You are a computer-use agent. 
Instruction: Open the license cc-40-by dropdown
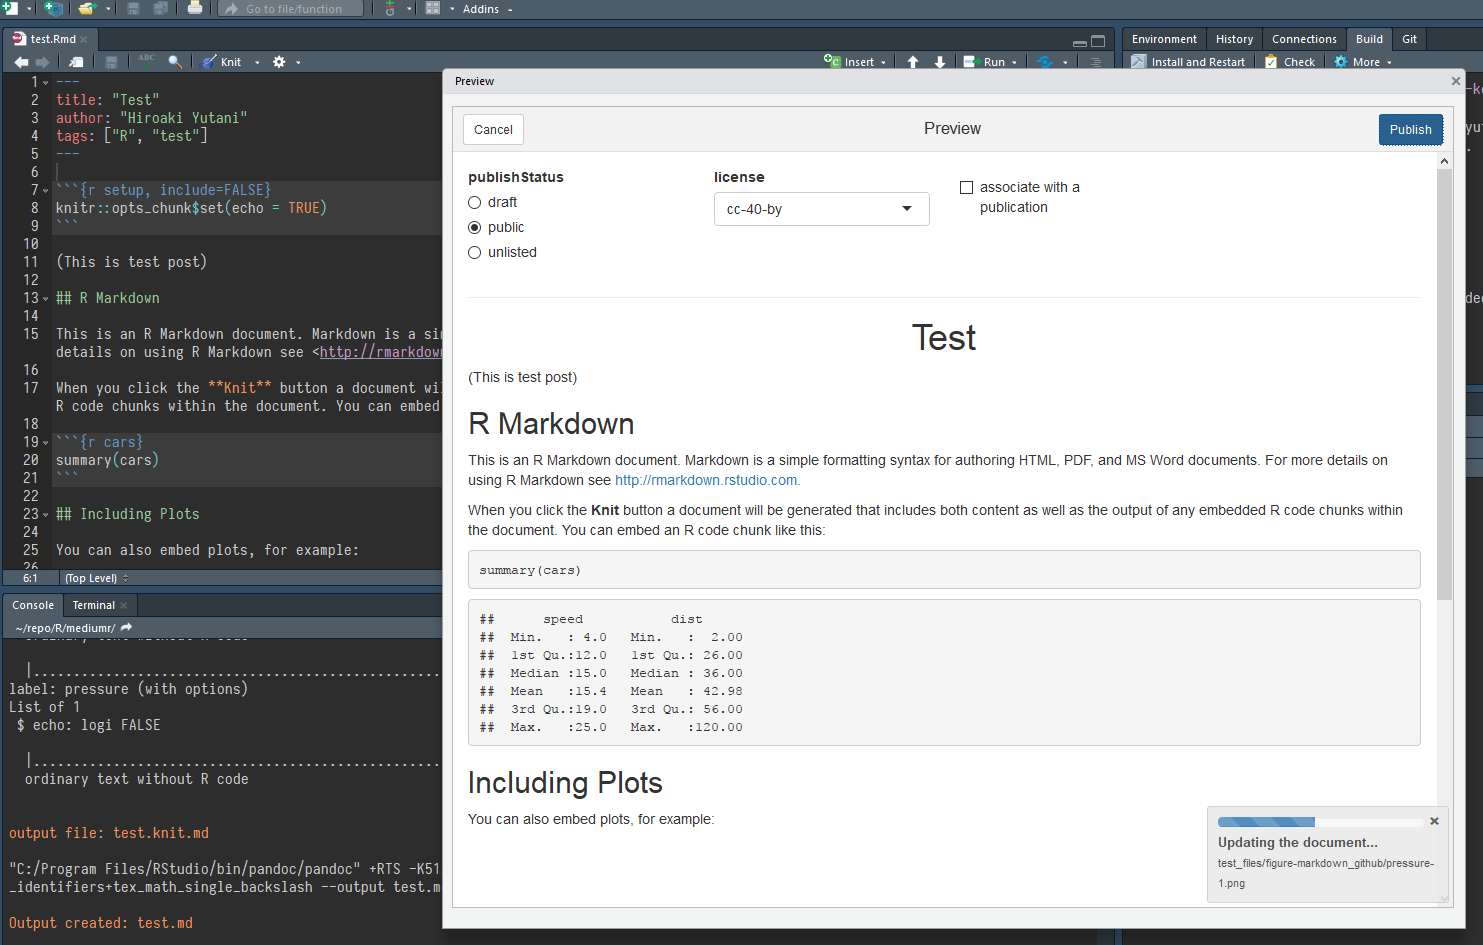pyautogui.click(x=821, y=209)
